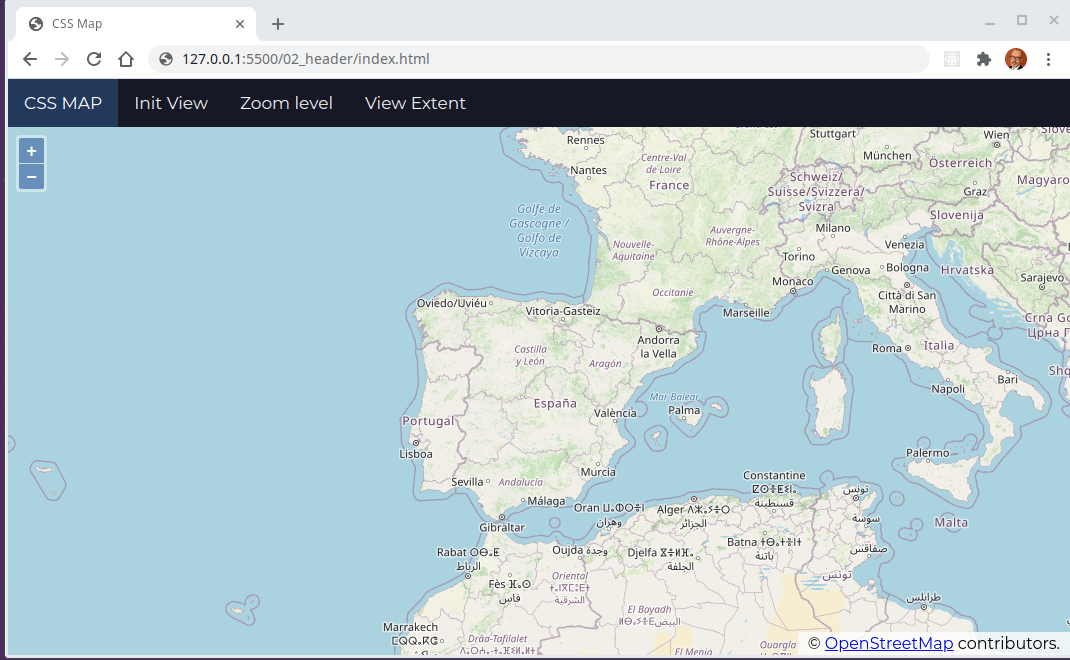Click the extension icon left of puzzle icon
1070x660 pixels.
coord(952,59)
